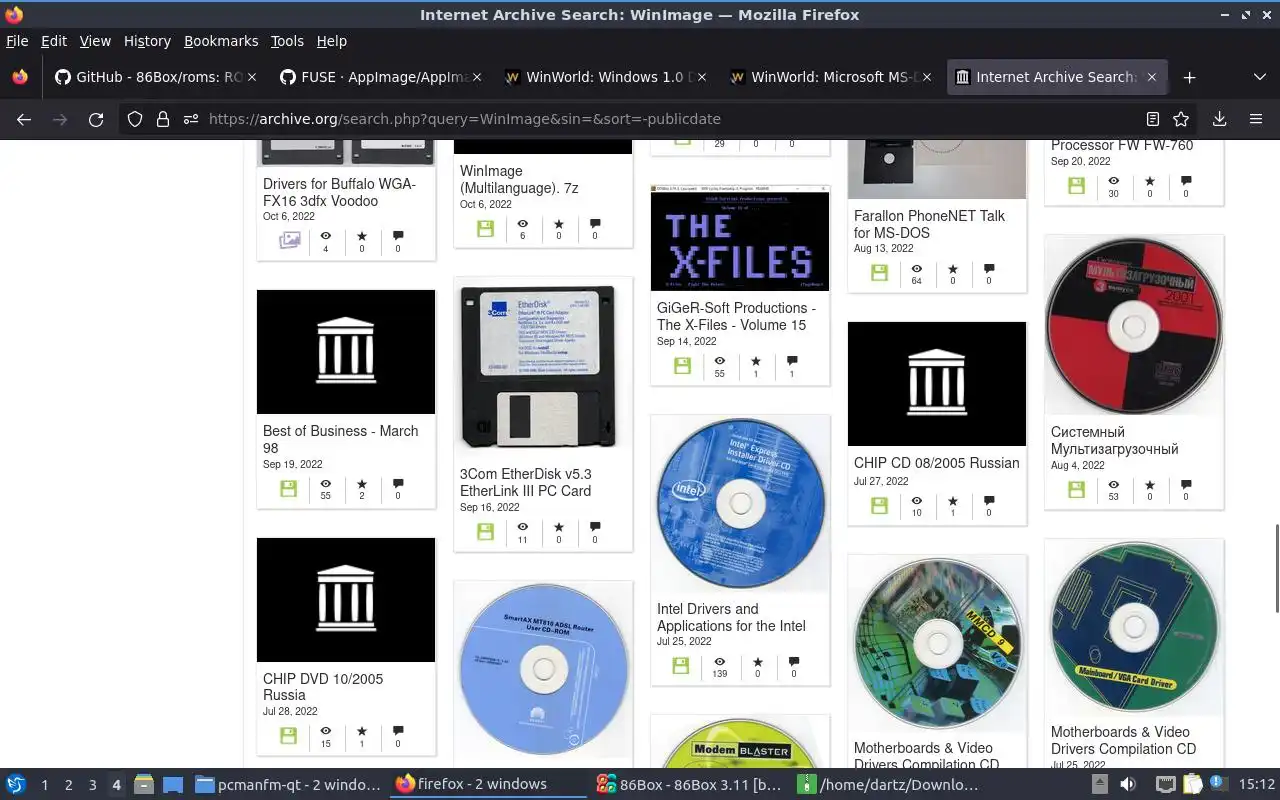
Task: Open the removable media eject tray icon
Action: point(1099,784)
